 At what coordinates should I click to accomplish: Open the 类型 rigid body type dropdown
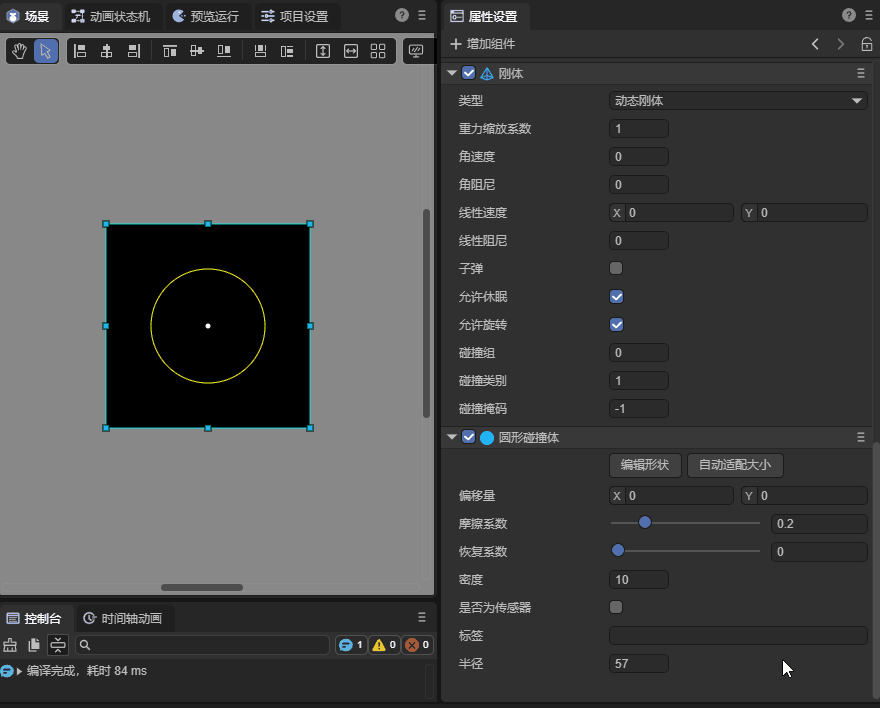tap(738, 100)
